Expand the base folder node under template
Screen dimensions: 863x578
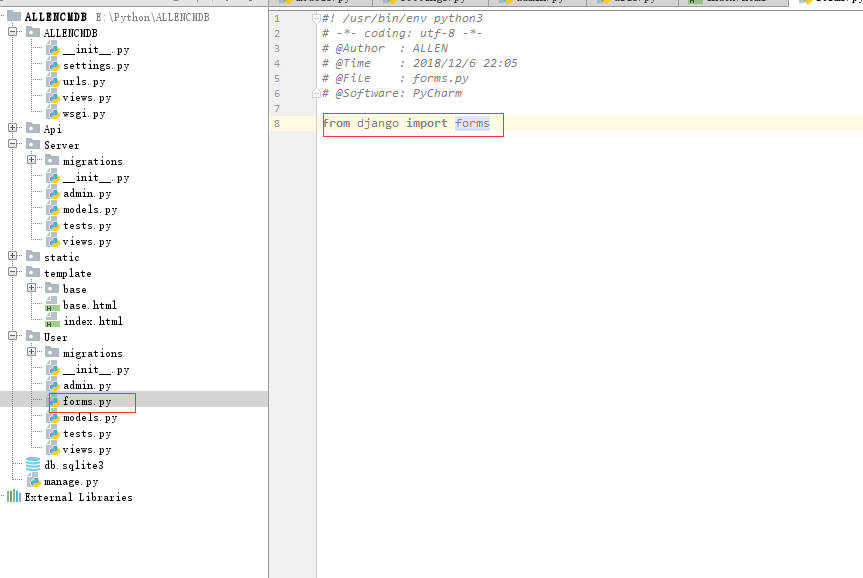pyautogui.click(x=31, y=287)
